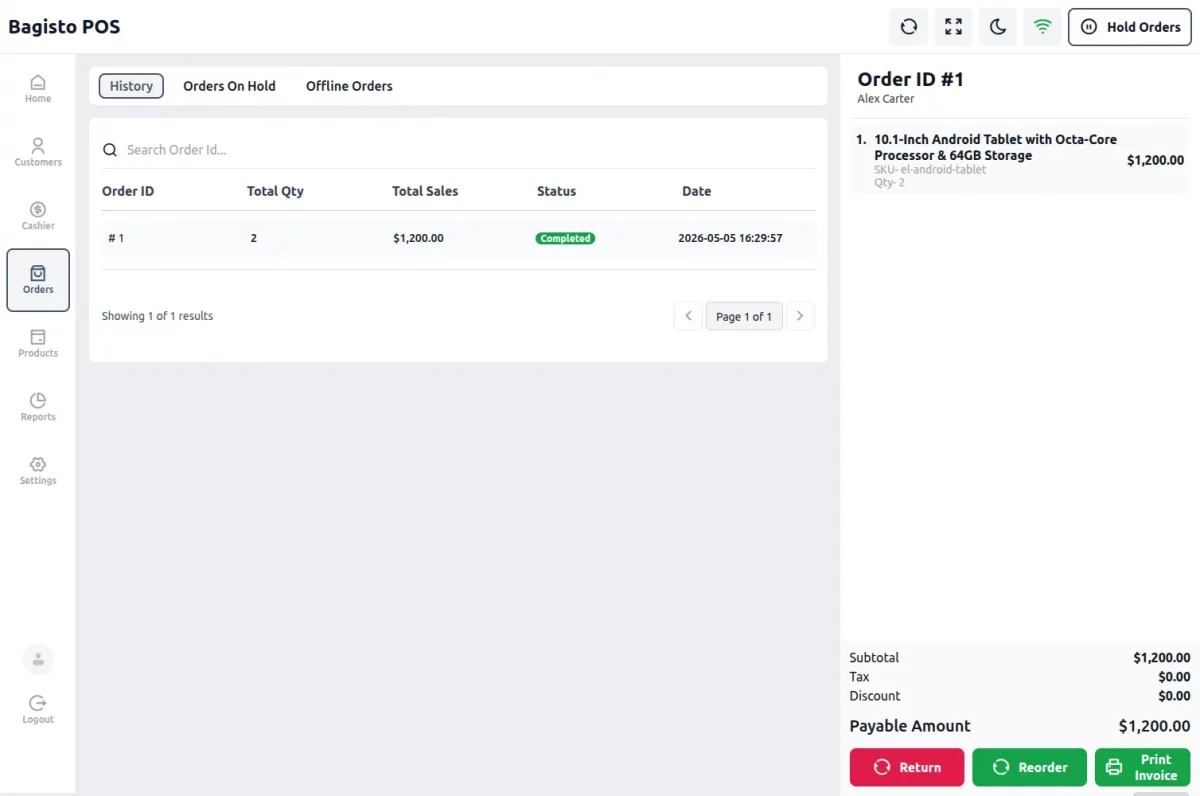The width and height of the screenshot is (1200, 796).
Task: Switch to History tab
Action: click(131, 86)
